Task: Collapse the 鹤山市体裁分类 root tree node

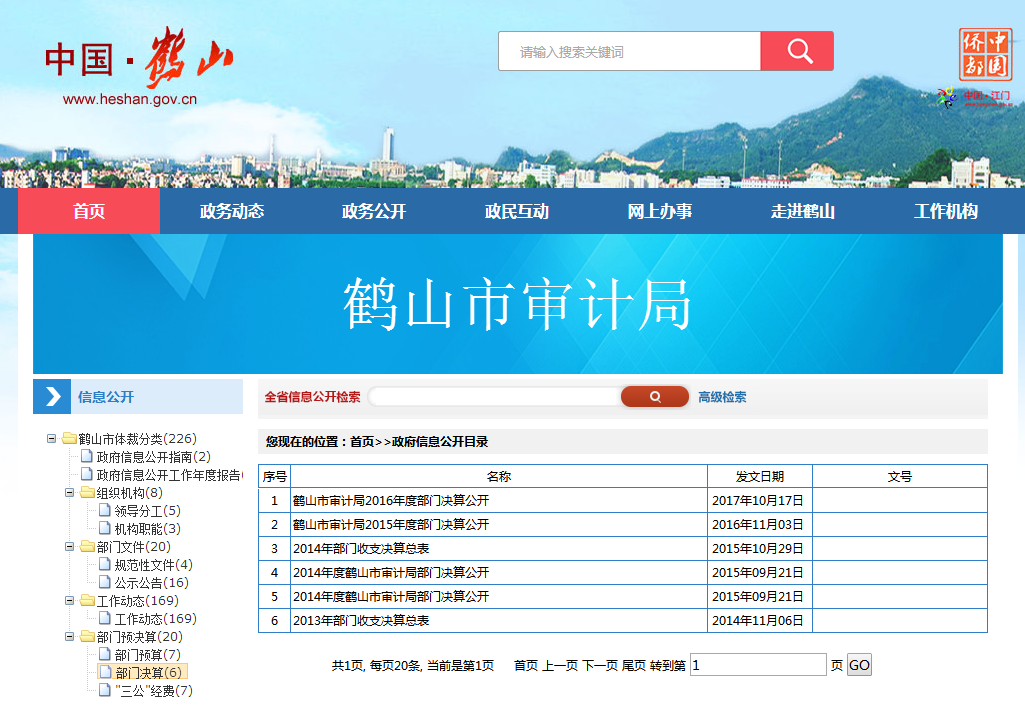Action: point(52,439)
